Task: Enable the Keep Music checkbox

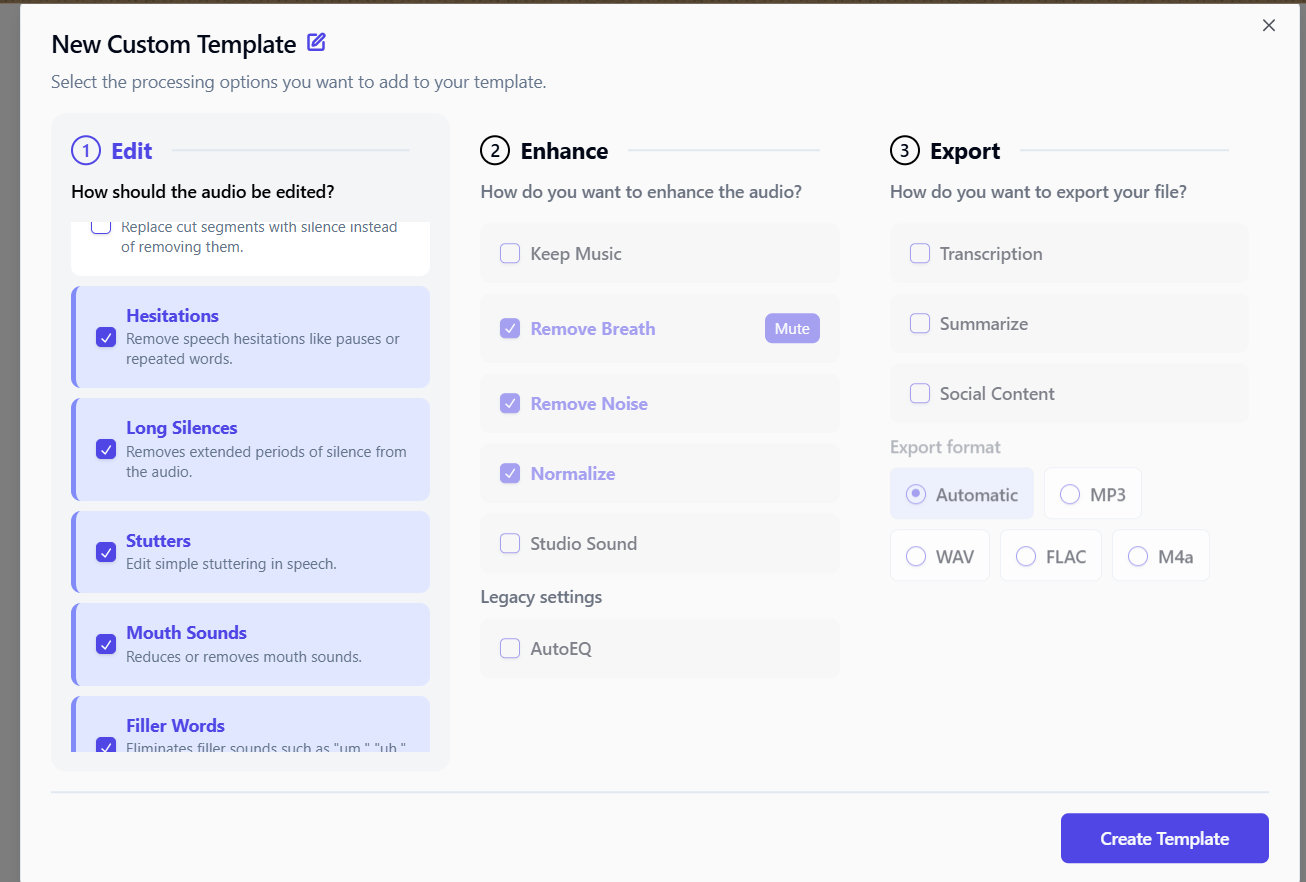Action: (510, 254)
